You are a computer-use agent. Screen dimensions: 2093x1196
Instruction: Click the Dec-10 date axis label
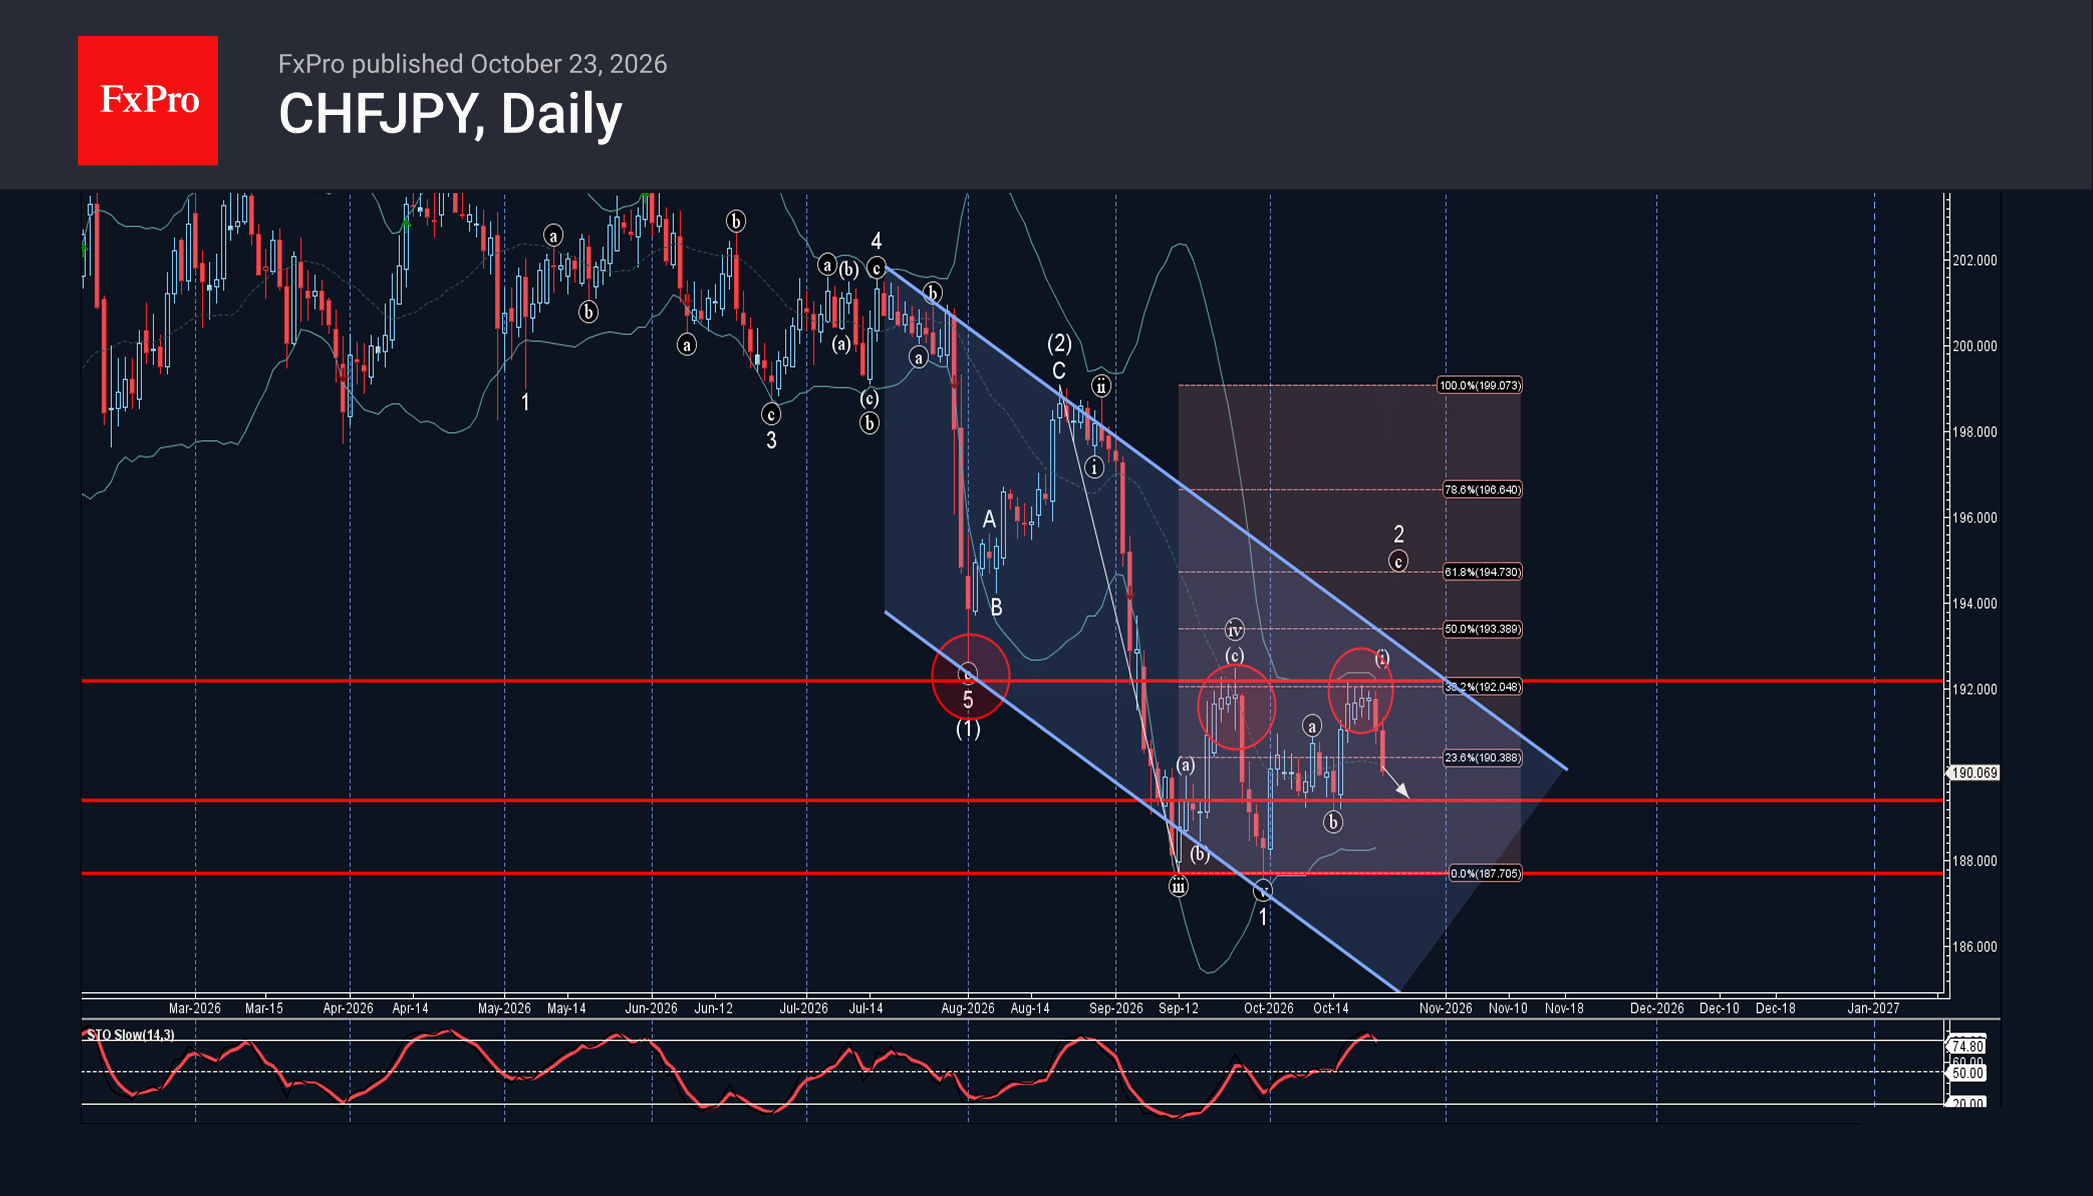click(x=1719, y=1008)
